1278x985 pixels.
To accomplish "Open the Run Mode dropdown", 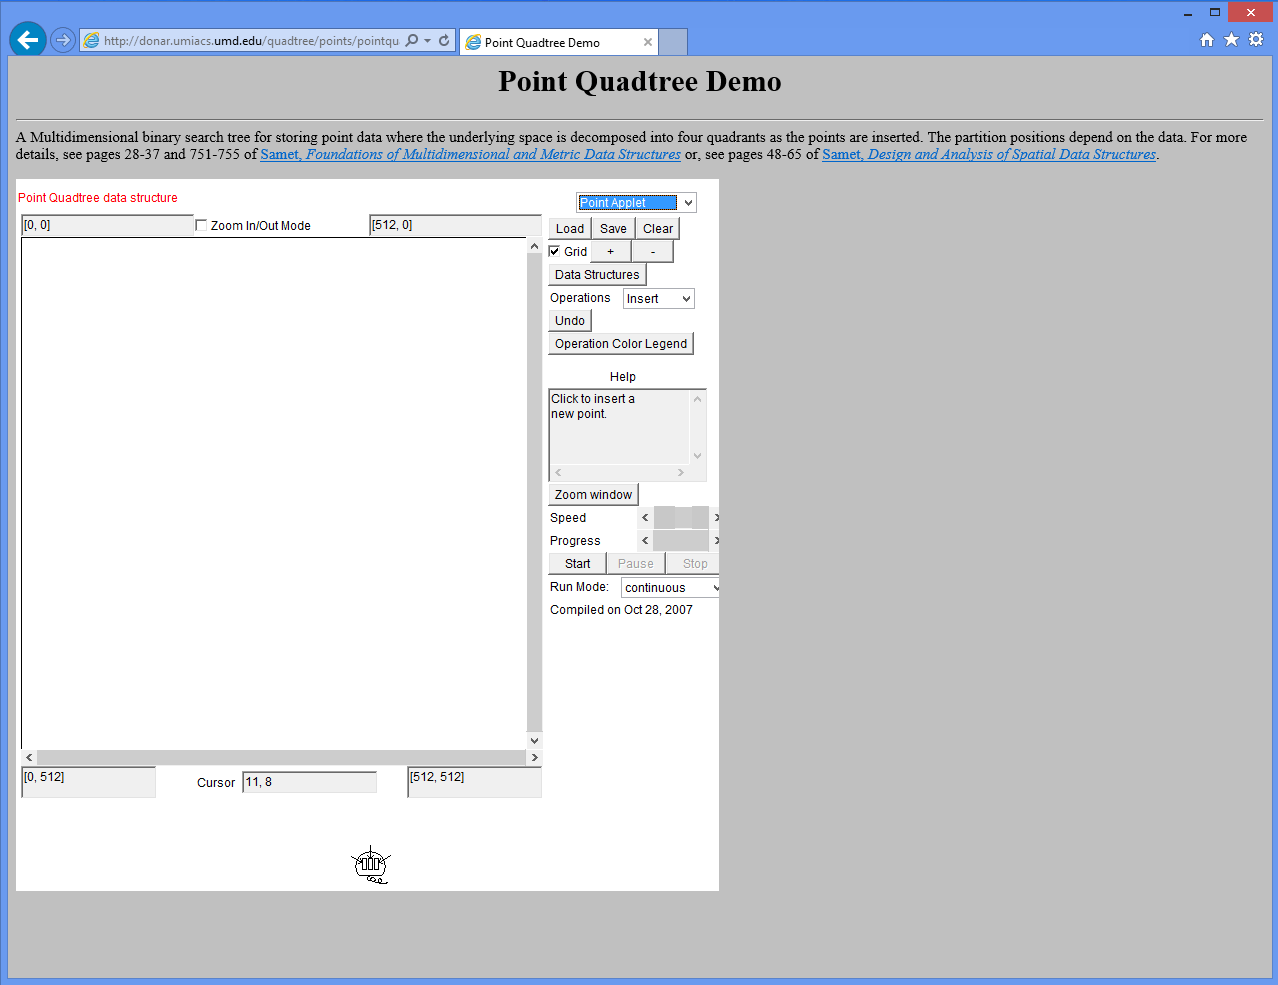I will point(670,587).
